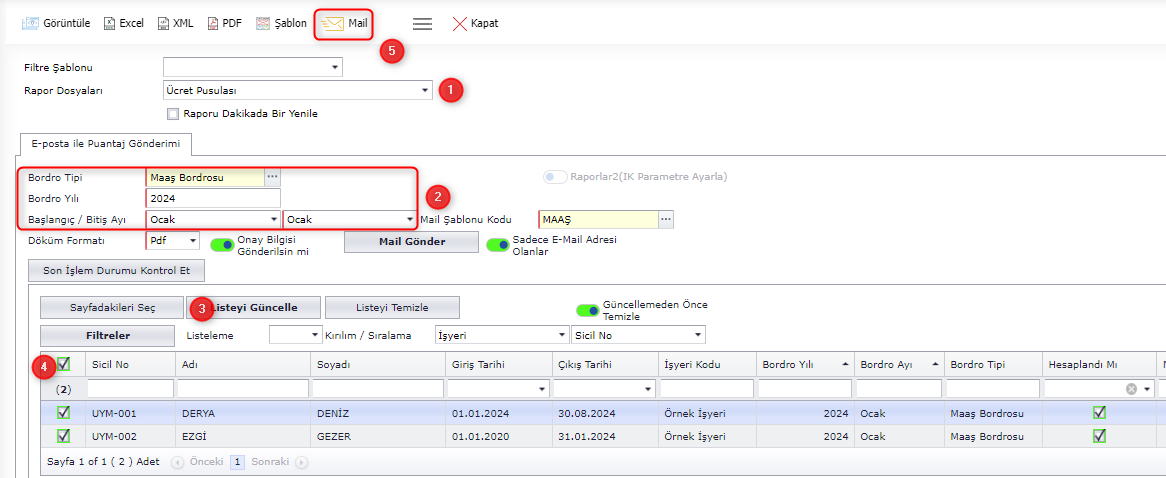Sort by the Bordro Yılı column header
Screen dimensions: 1166x478
pyautogui.click(x=804, y=365)
